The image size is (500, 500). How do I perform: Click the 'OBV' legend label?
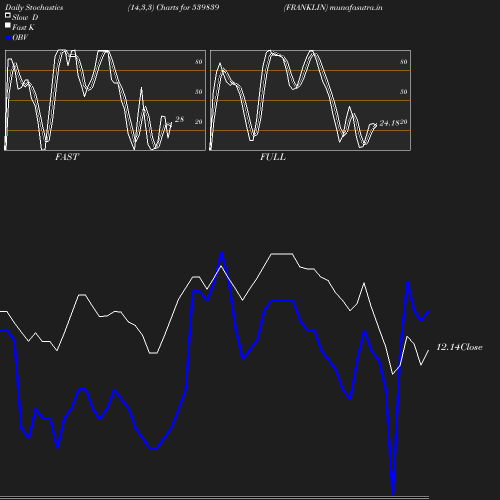pyautogui.click(x=20, y=37)
